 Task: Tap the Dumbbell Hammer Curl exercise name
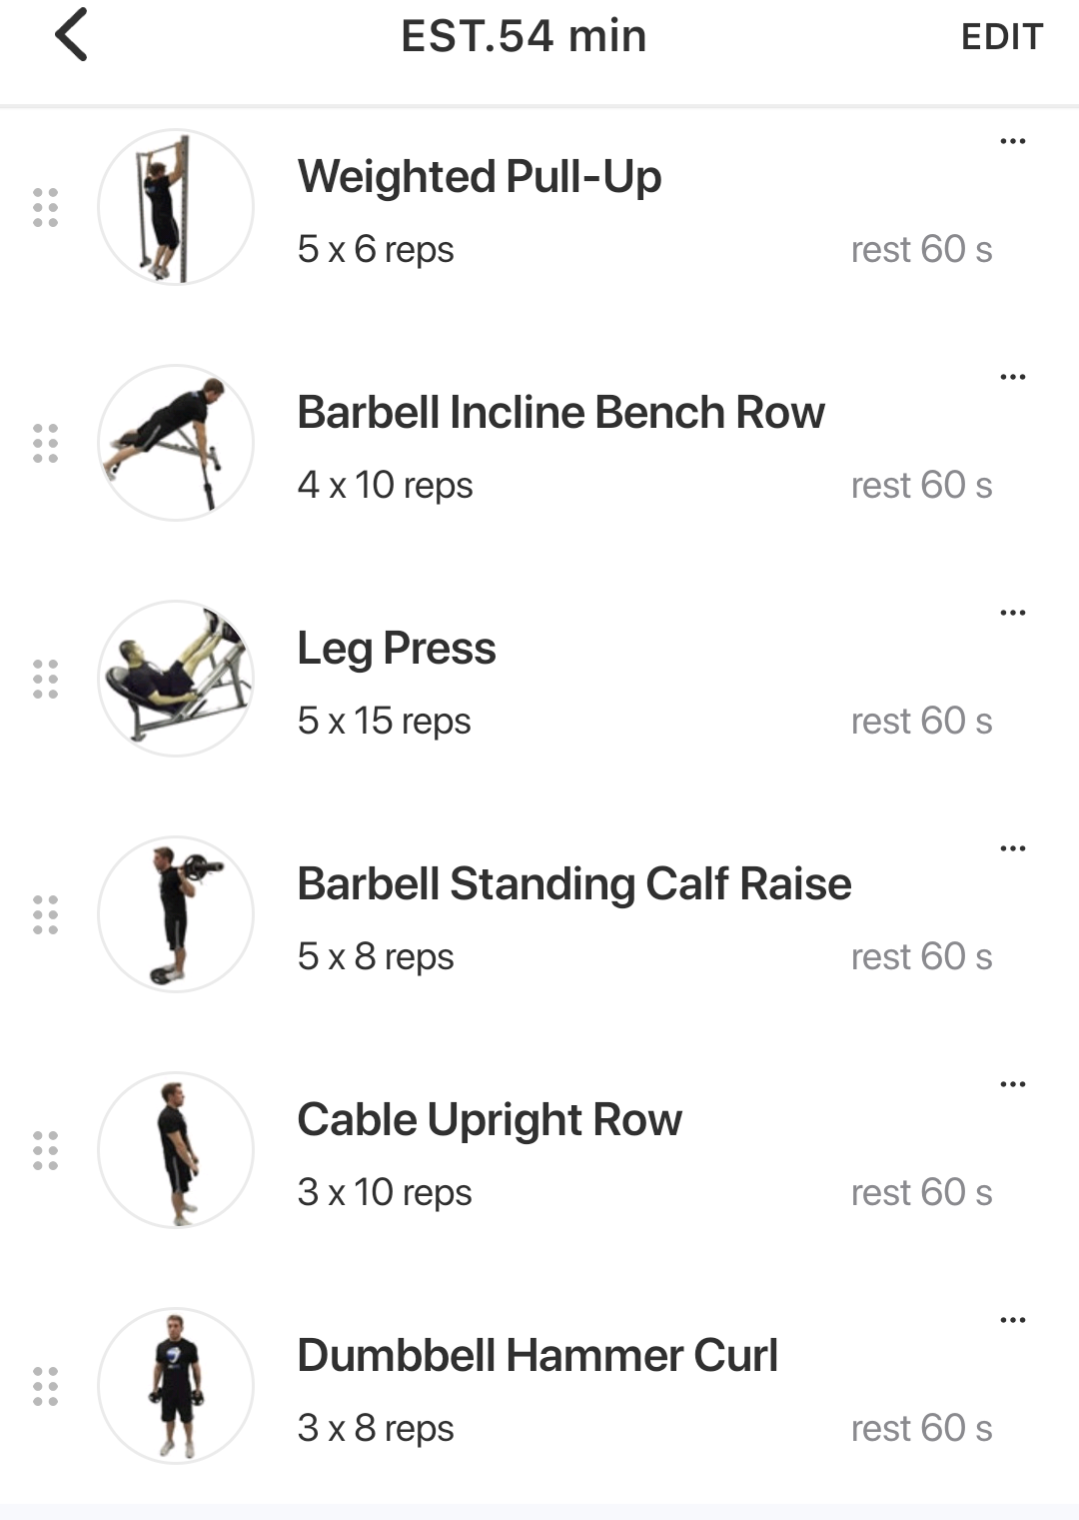[x=537, y=1356]
